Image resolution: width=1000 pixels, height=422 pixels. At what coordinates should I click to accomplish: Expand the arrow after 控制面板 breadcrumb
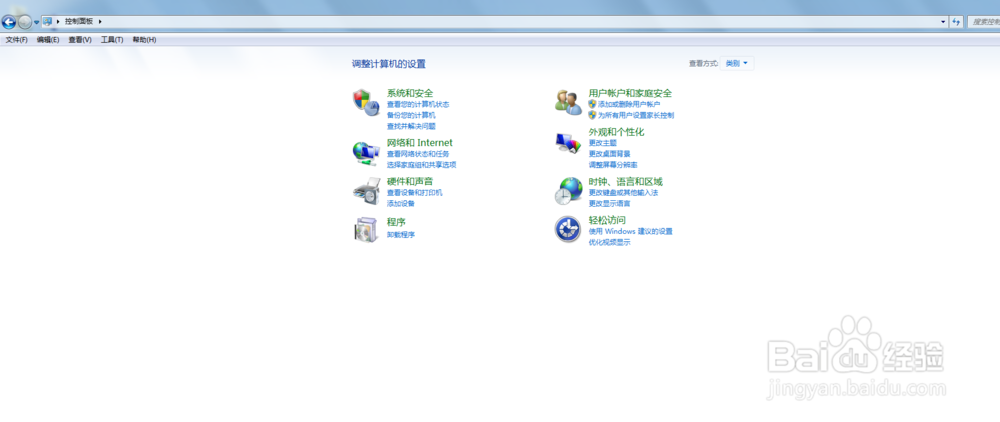click(100, 22)
